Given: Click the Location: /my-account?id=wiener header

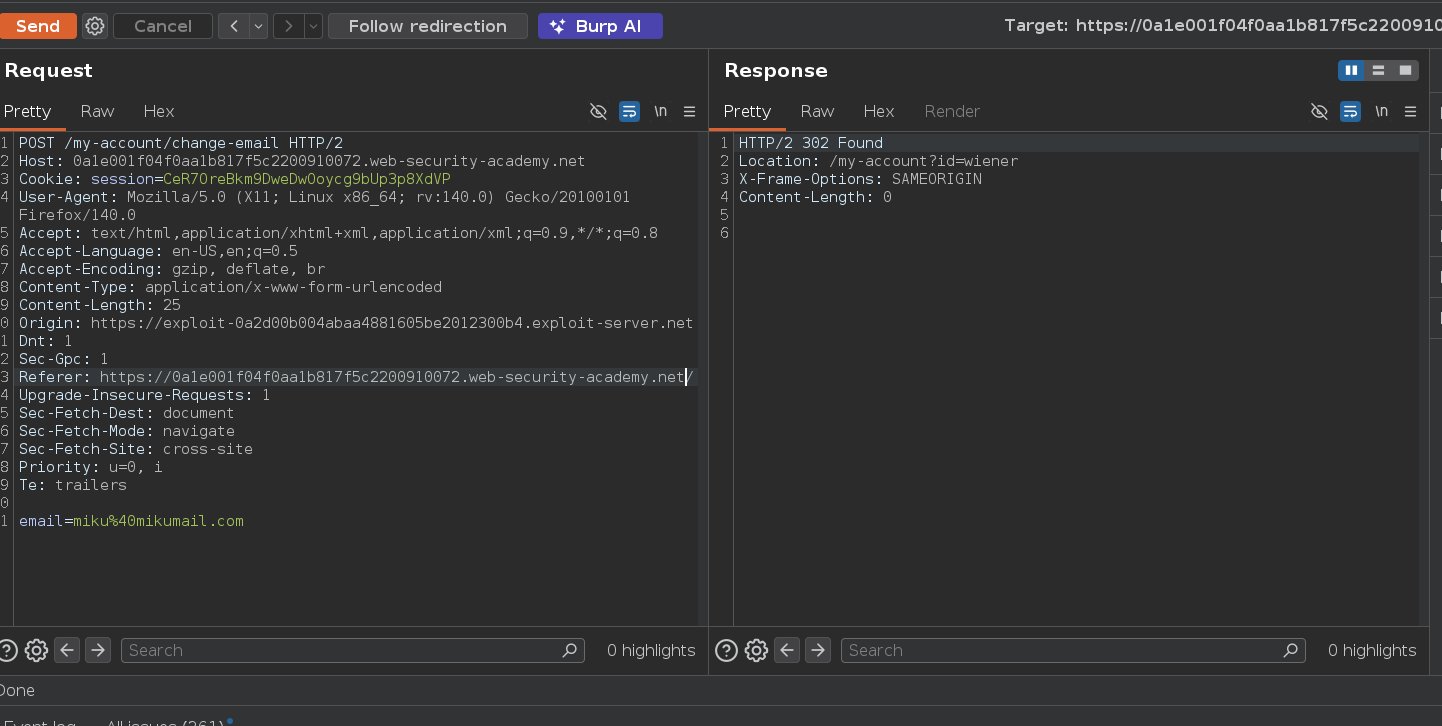Looking at the screenshot, I should coord(878,161).
